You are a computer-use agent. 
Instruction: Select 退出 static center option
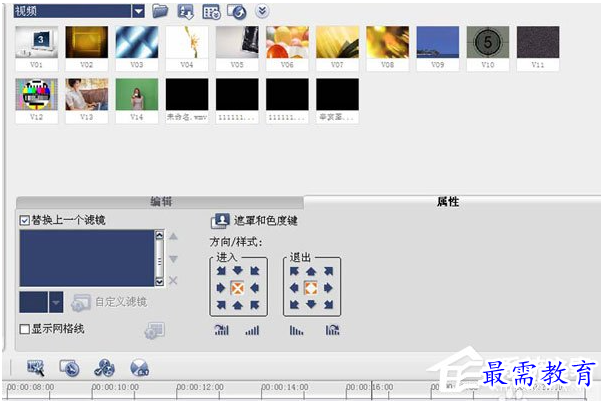(311, 288)
